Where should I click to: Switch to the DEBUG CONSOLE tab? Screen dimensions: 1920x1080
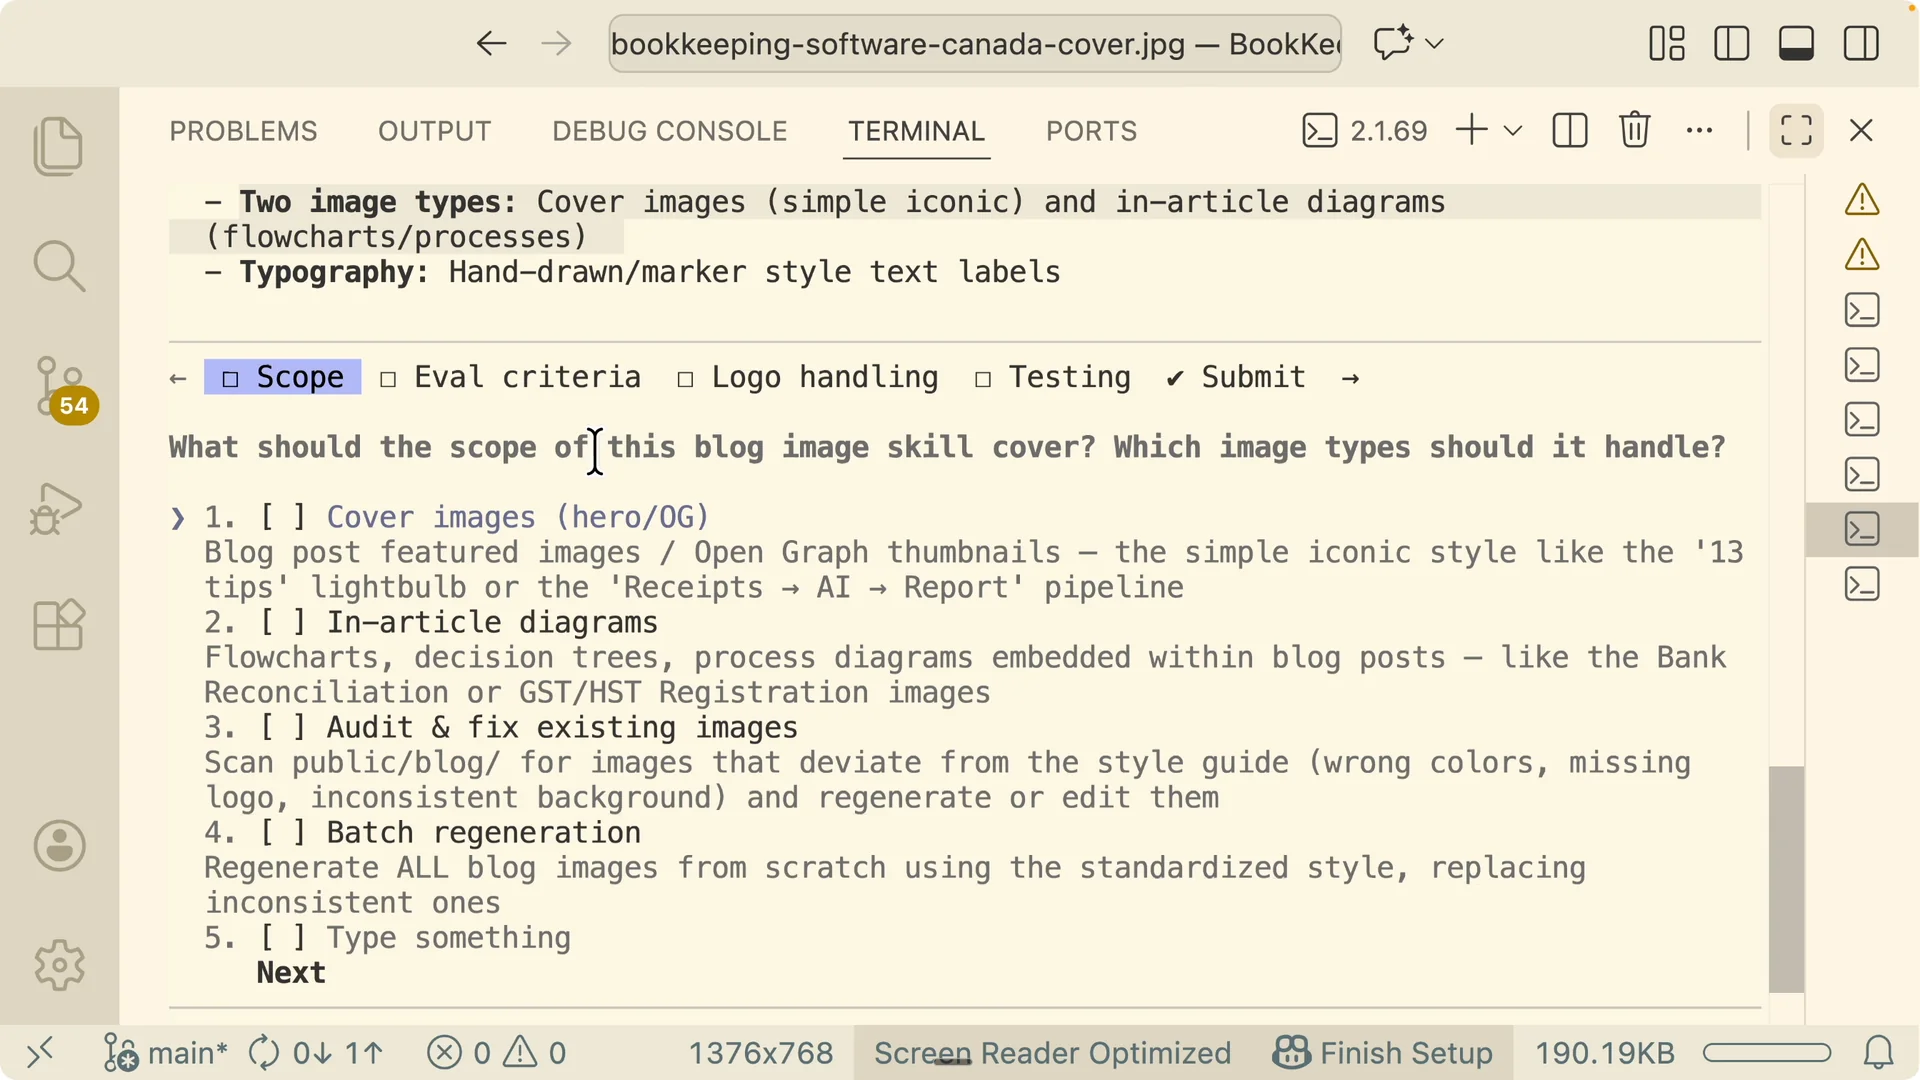click(670, 131)
